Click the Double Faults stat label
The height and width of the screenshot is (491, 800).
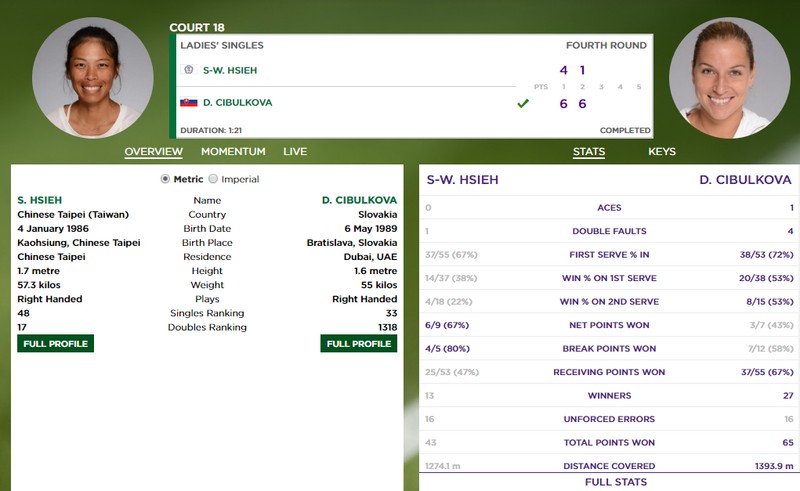pyautogui.click(x=609, y=231)
